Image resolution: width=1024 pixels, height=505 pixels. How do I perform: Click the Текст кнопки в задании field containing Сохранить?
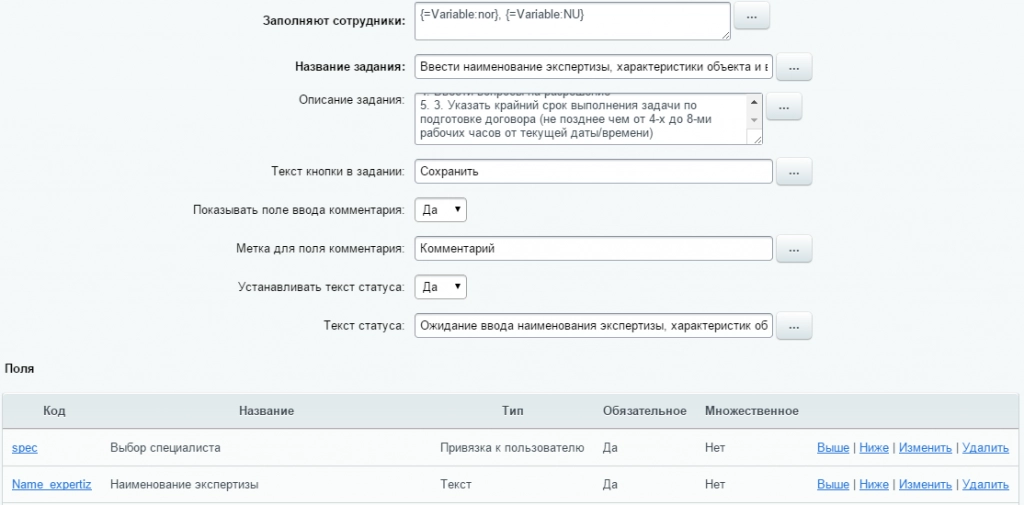click(x=592, y=171)
